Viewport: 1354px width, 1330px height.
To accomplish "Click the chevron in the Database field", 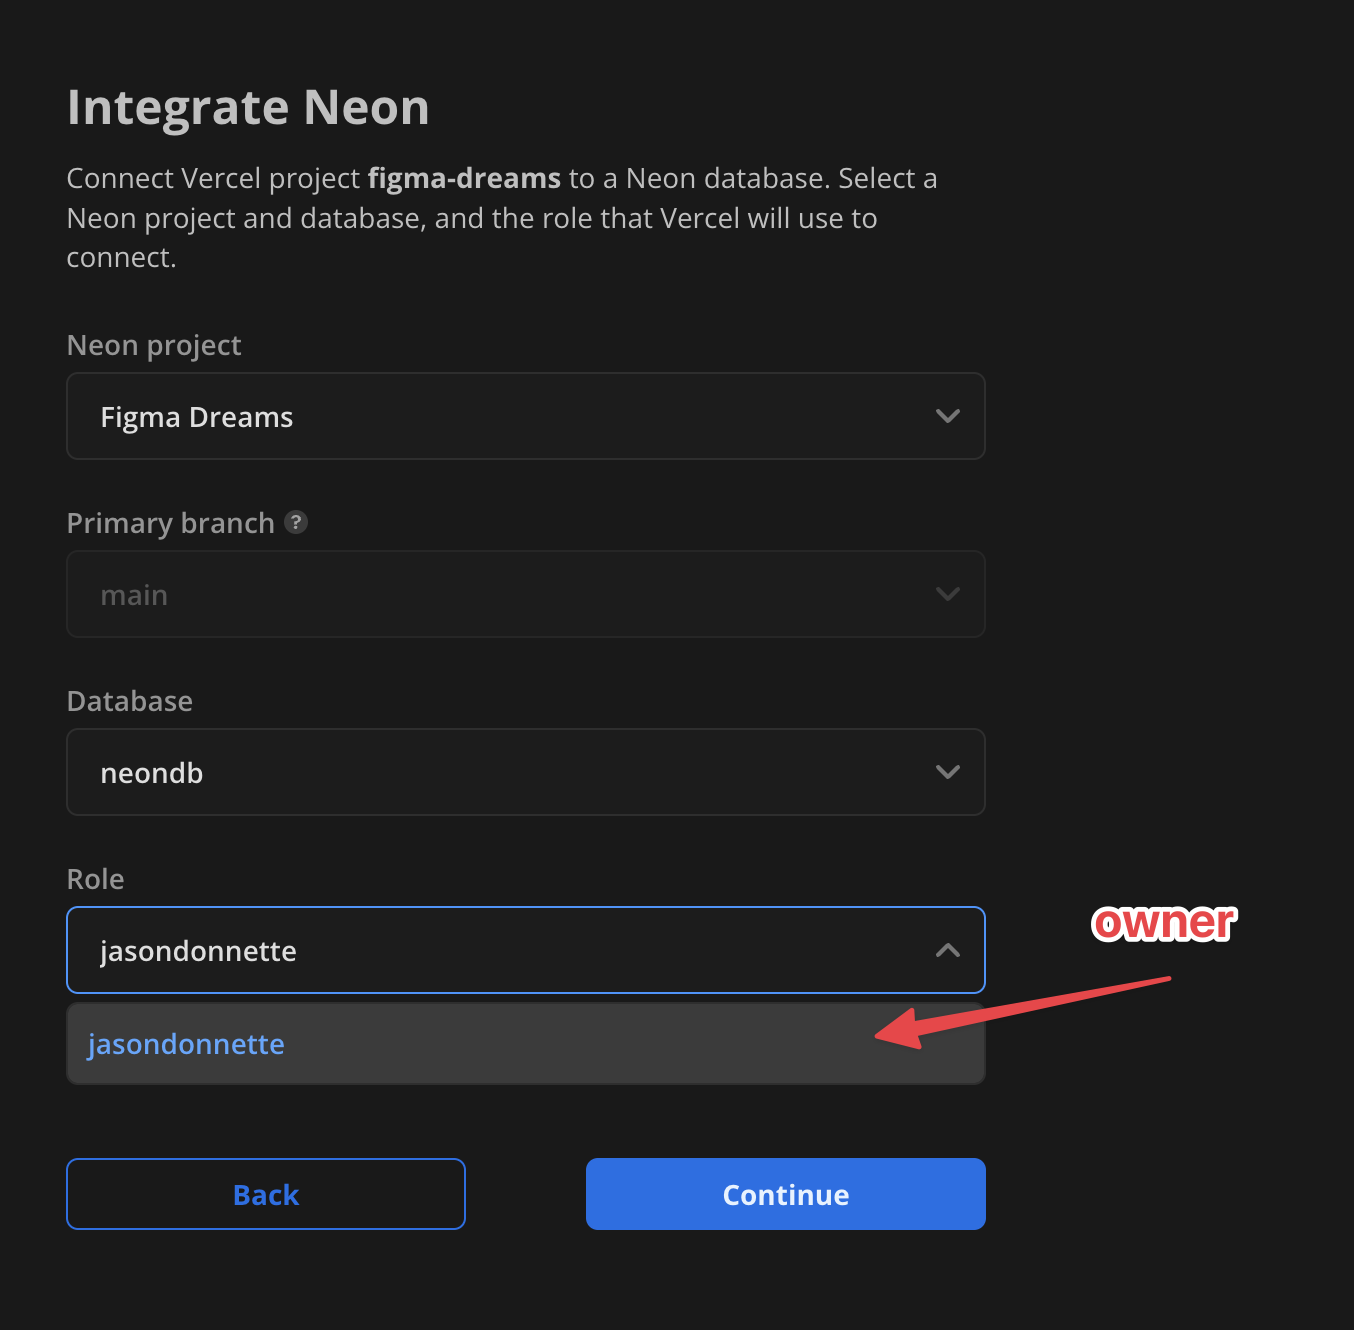I will click(947, 772).
